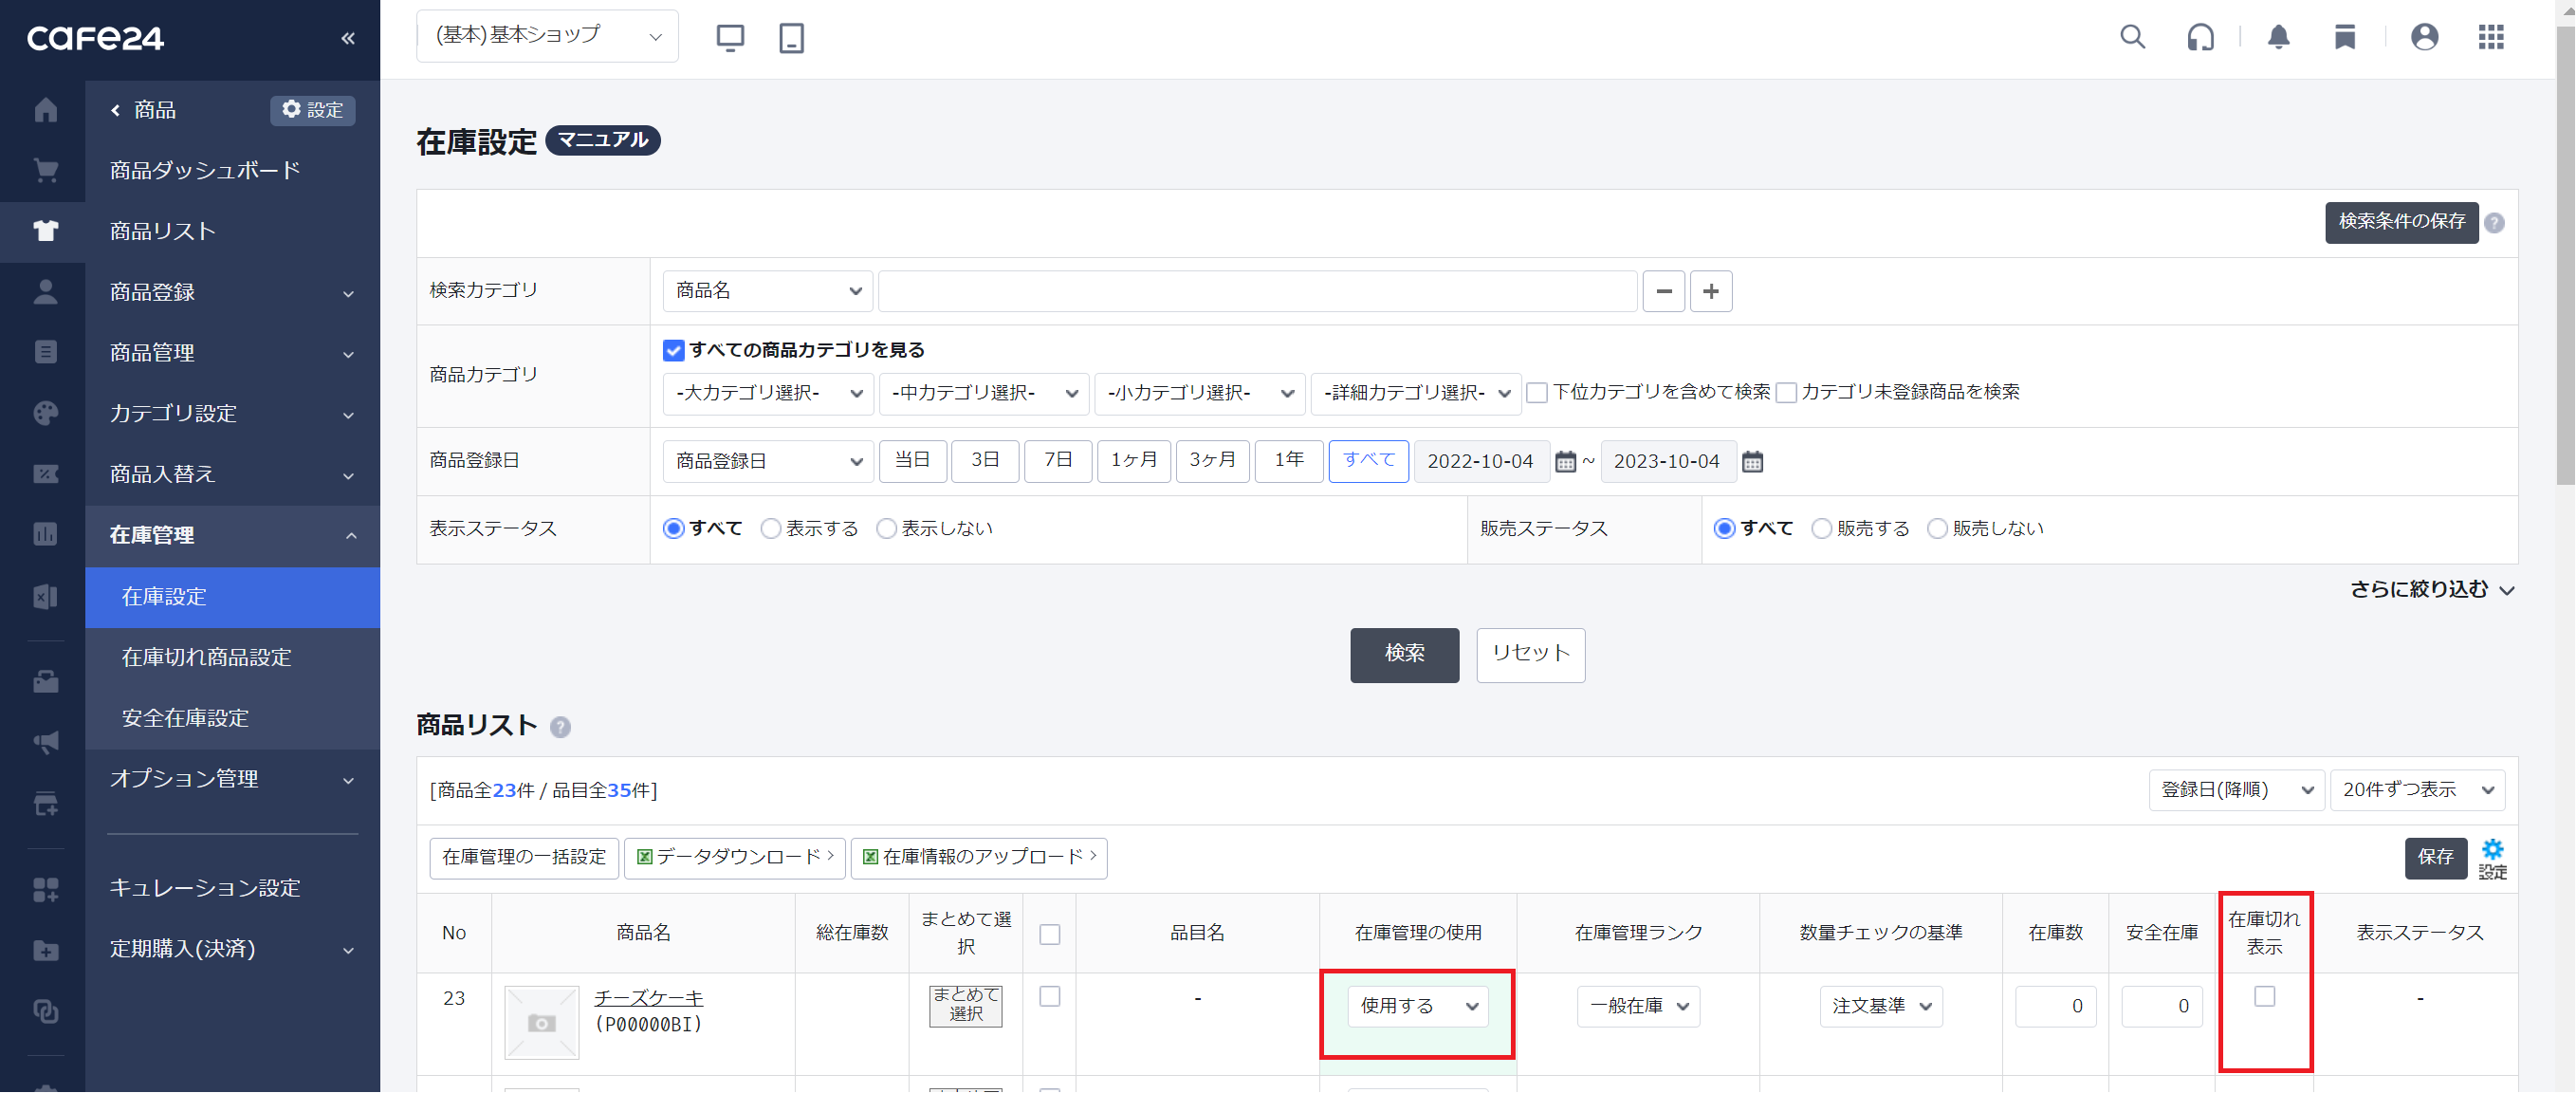Switch to mobile preview icon
Image resolution: width=2576 pixels, height=1093 pixels.
click(x=791, y=38)
